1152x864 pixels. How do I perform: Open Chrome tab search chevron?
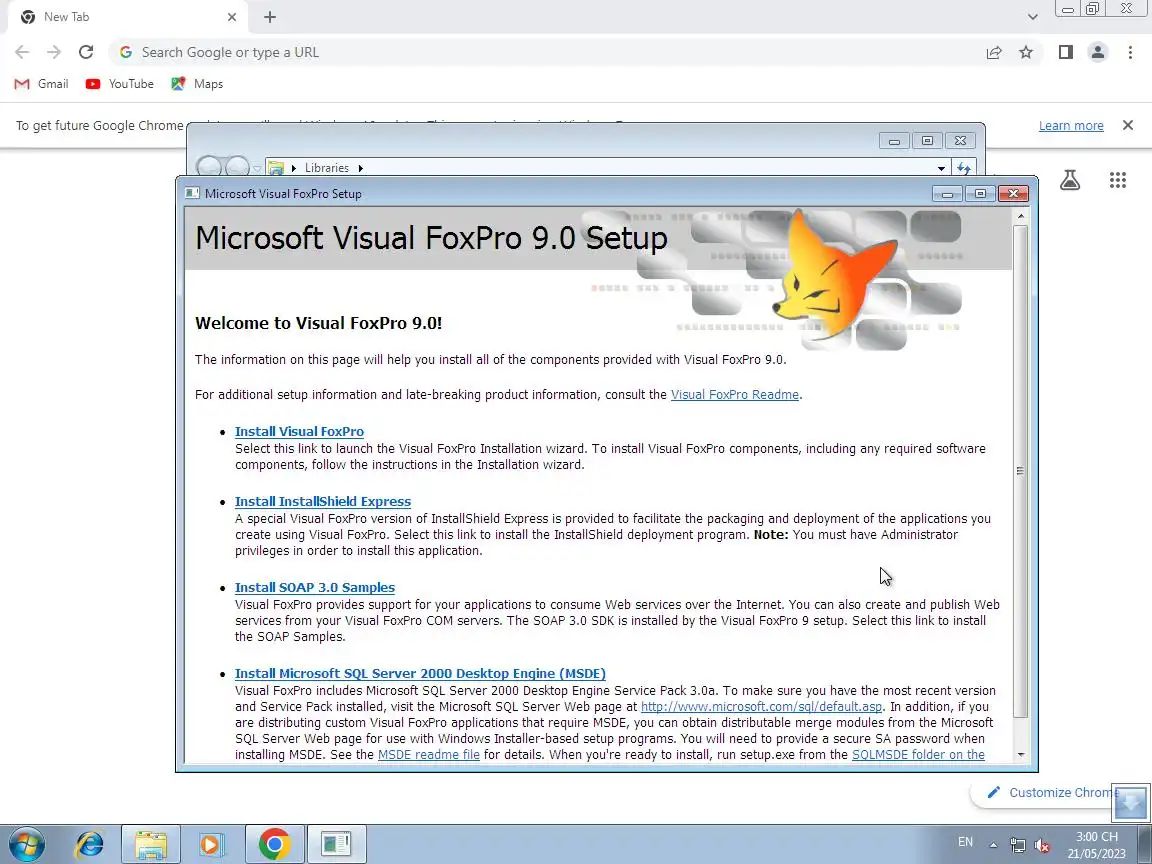click(x=1032, y=17)
